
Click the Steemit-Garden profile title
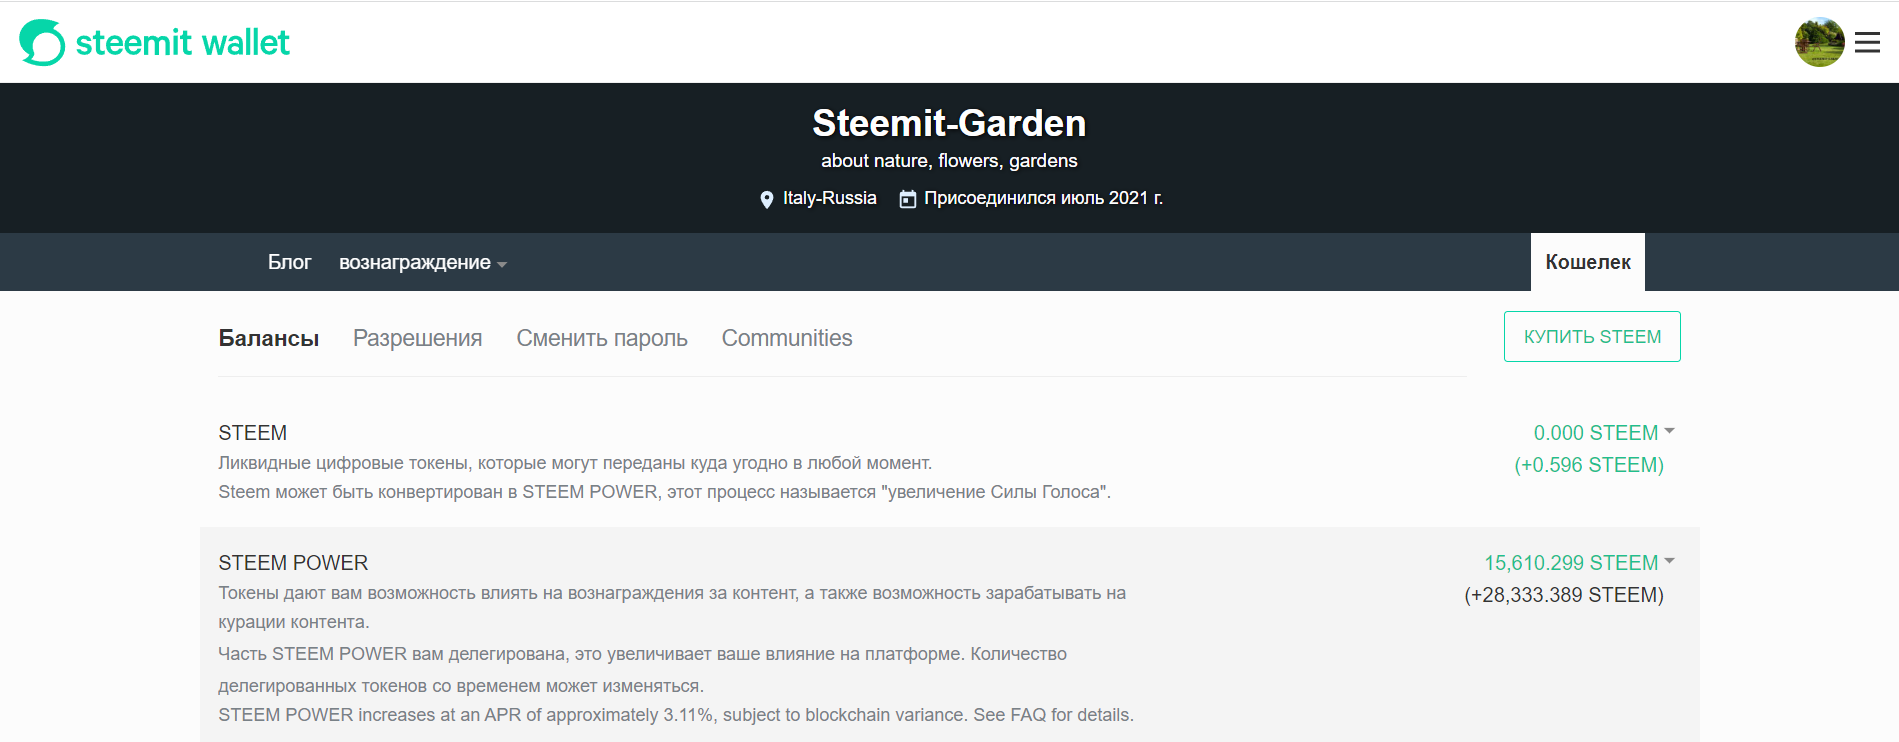point(949,123)
